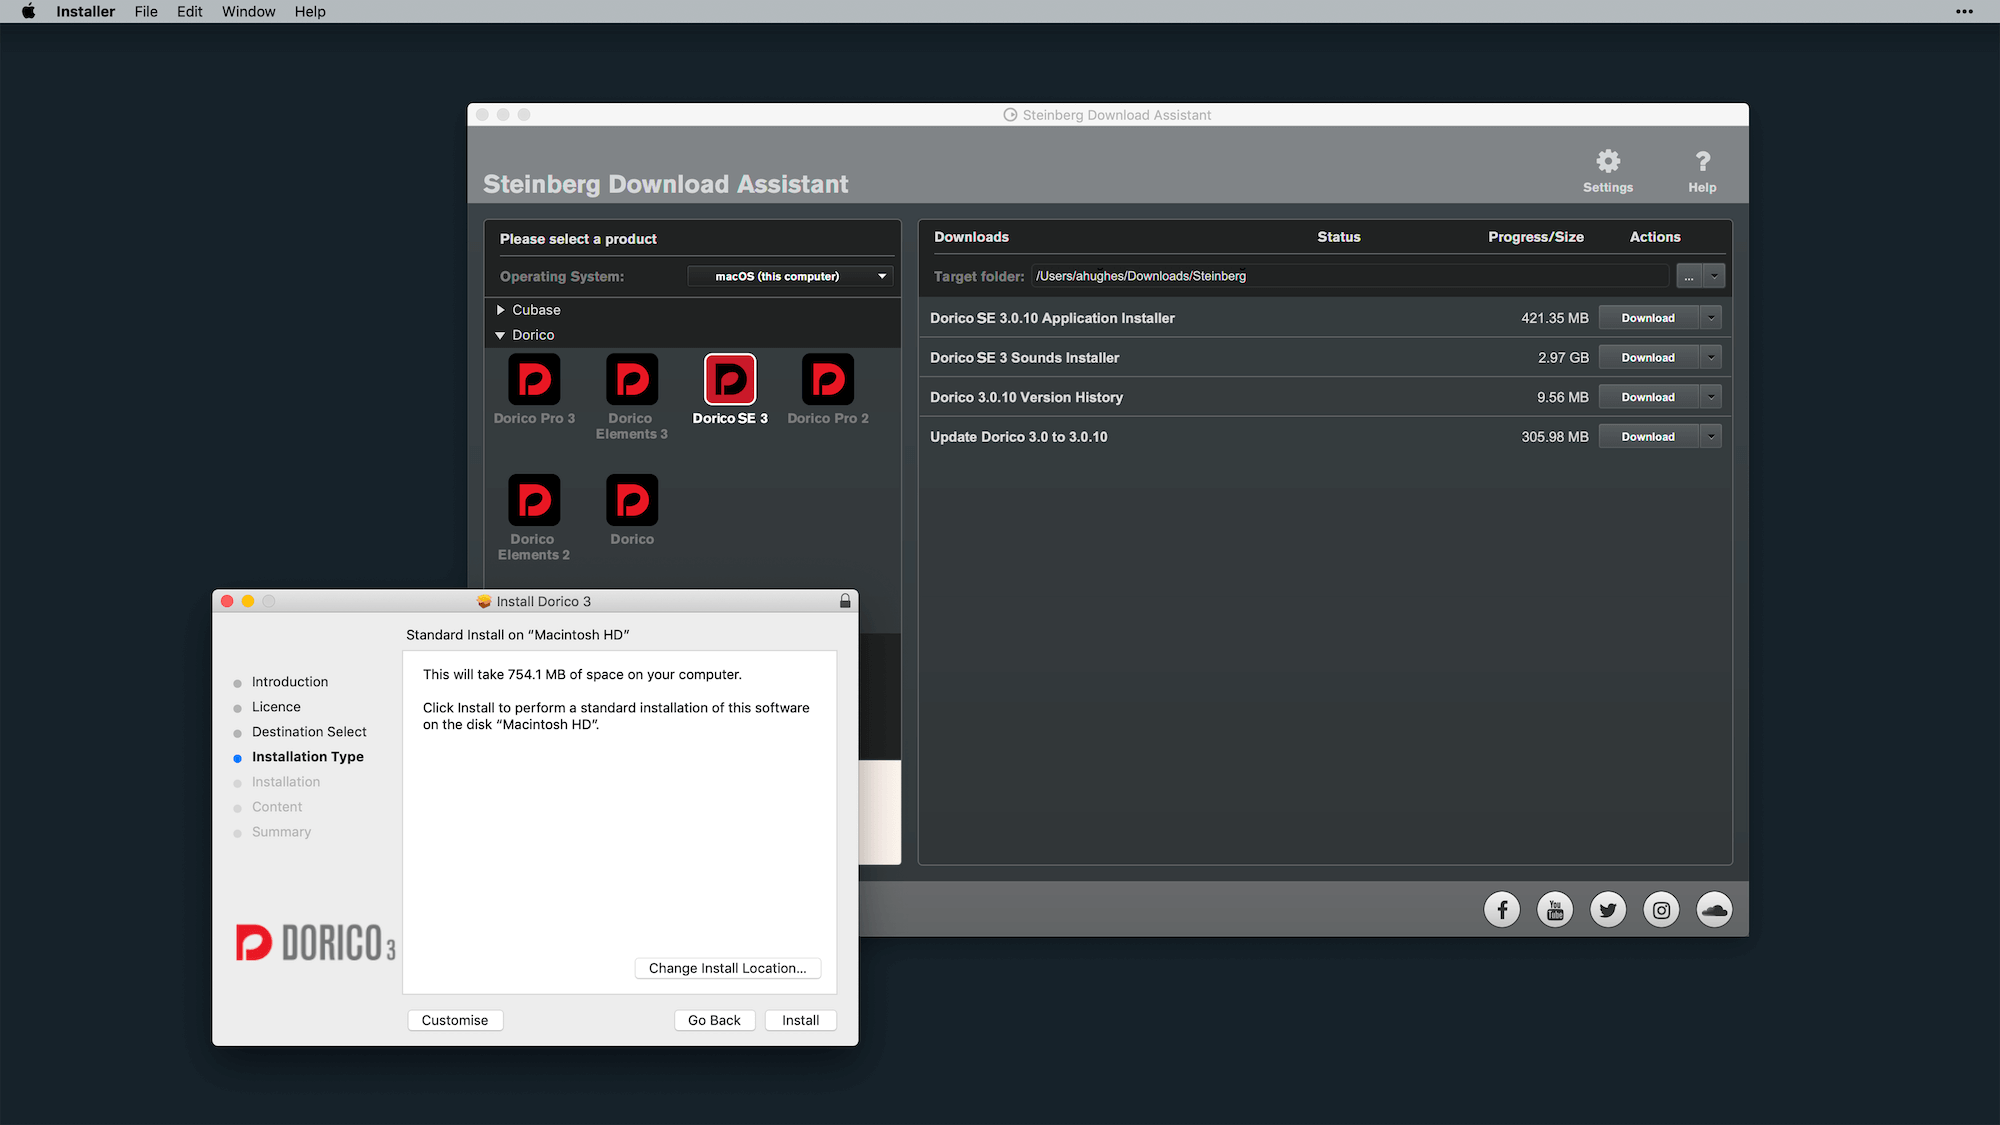Select Dorico SE 3 product icon
2000x1125 pixels.
(730, 380)
